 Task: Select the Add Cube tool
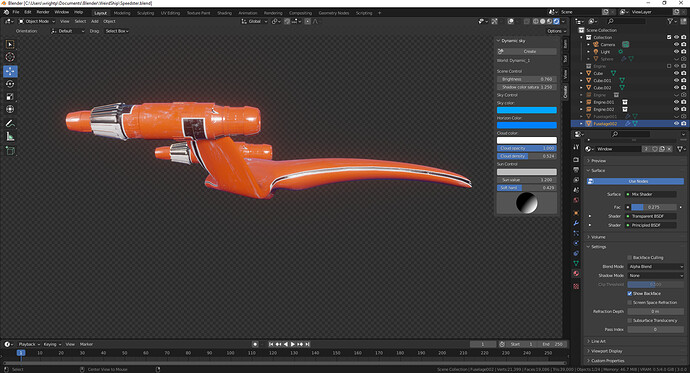pos(10,151)
